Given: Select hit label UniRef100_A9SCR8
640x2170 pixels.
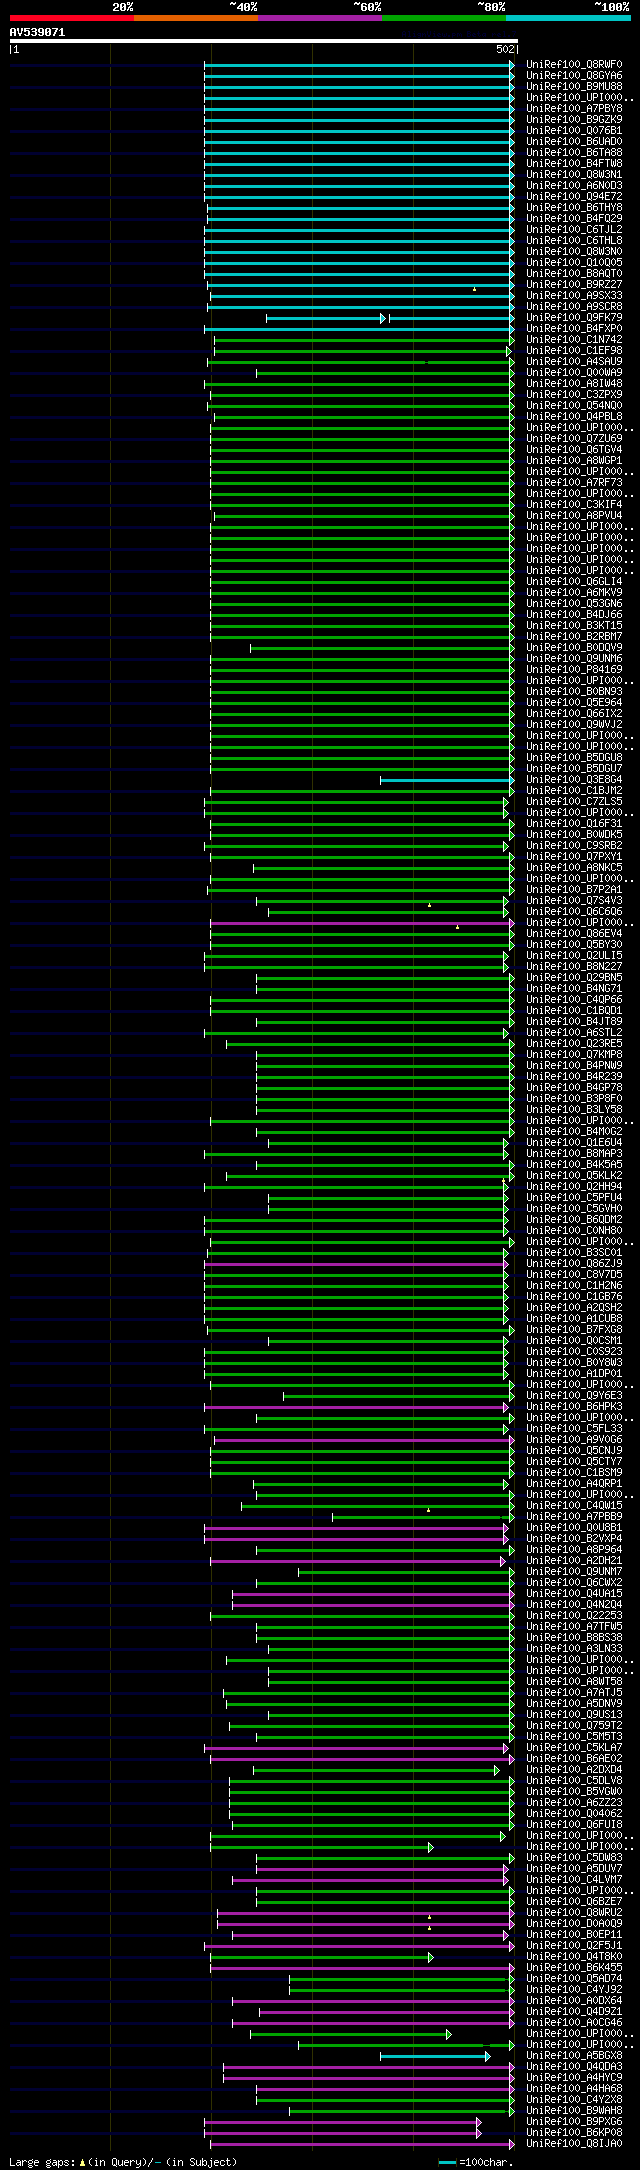Looking at the screenshot, I should [x=574, y=307].
